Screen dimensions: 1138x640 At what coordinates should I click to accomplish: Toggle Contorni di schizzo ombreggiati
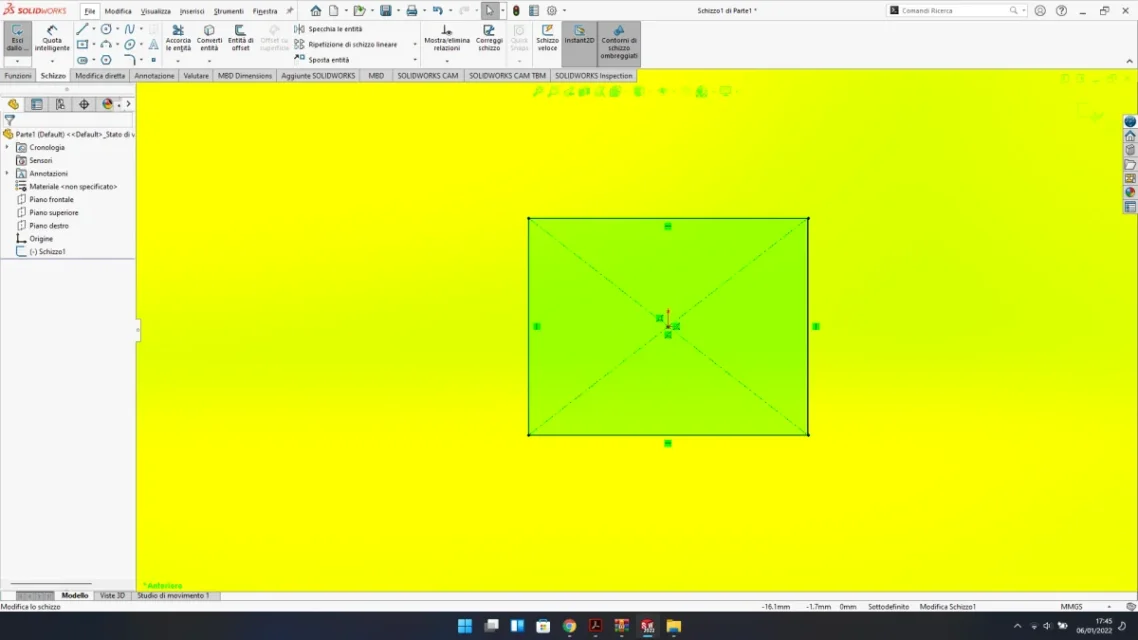[619, 42]
